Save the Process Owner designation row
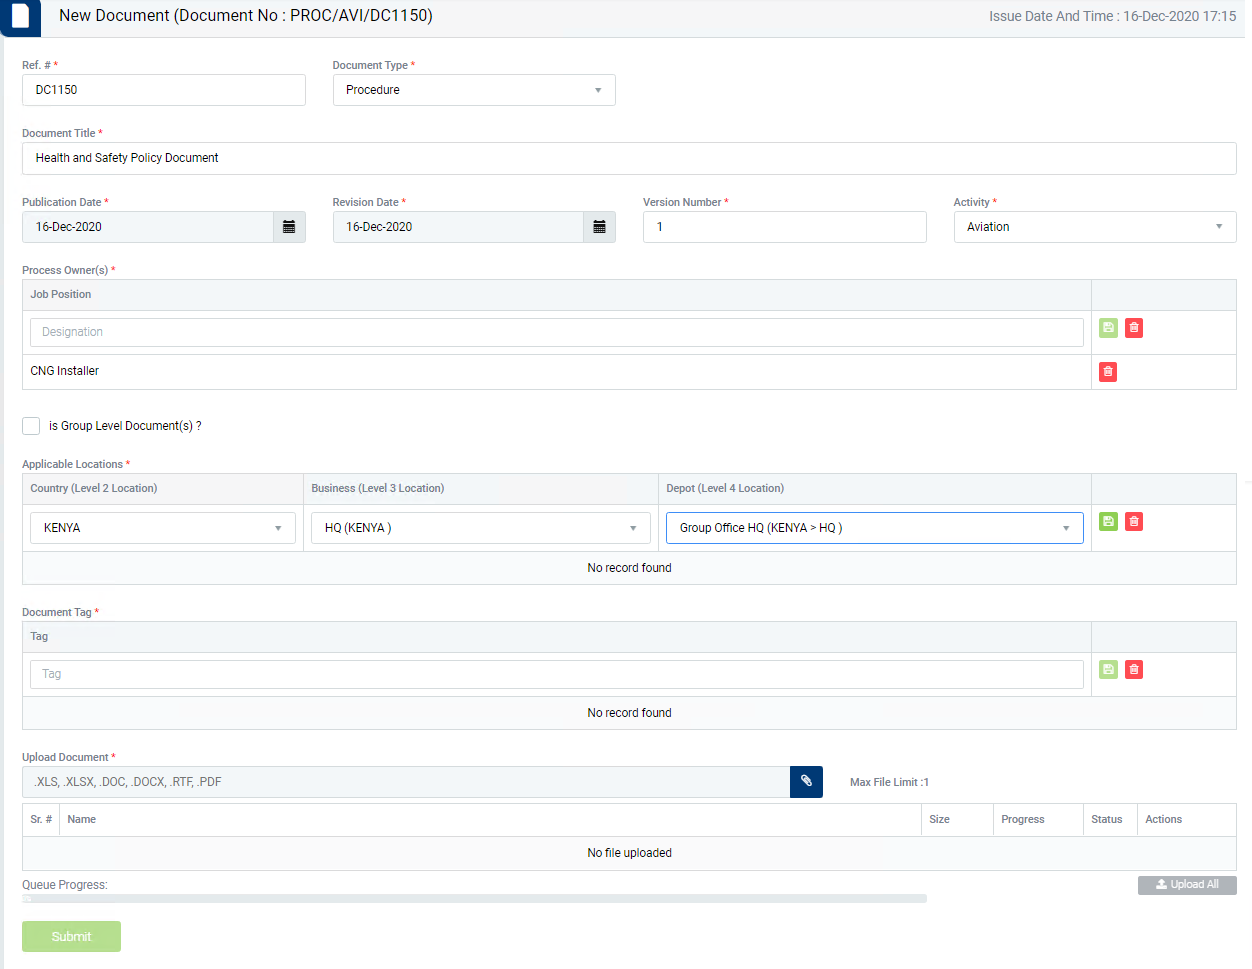The height and width of the screenshot is (969, 1252). pos(1108,328)
